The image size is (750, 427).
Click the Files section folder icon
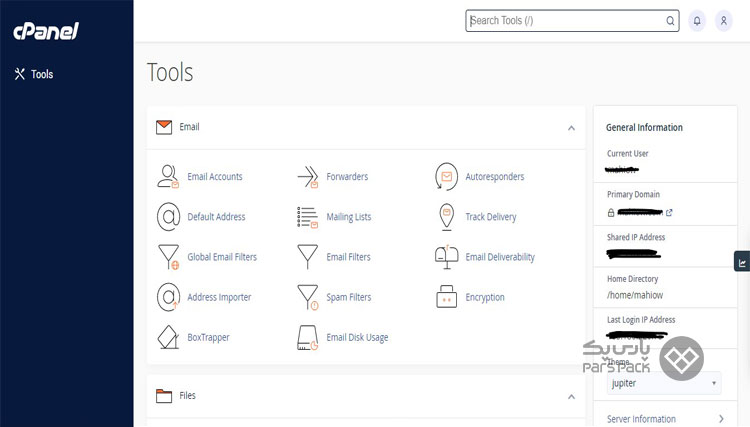tap(164, 396)
